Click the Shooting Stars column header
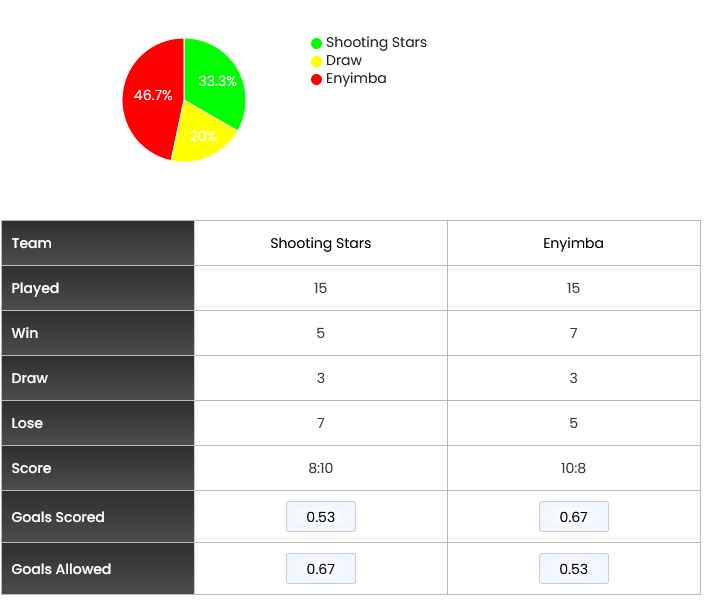709x600 pixels. click(321, 243)
